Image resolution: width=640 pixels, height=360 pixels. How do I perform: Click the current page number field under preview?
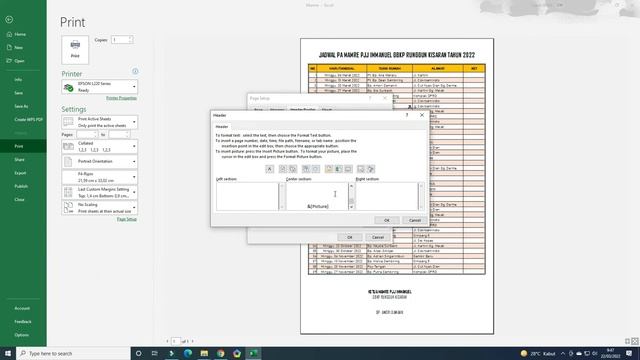176,341
